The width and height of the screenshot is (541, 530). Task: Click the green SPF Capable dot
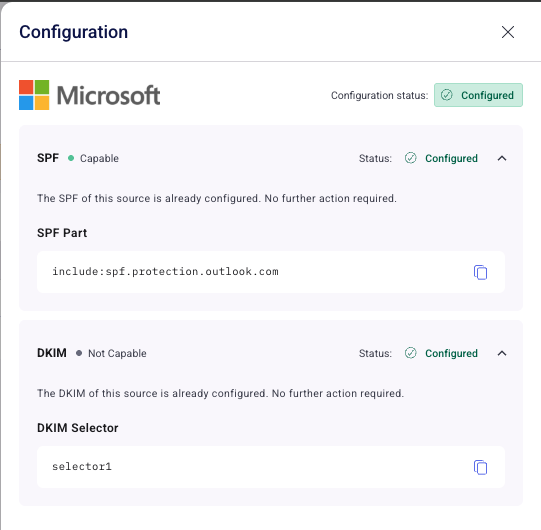pos(71,158)
